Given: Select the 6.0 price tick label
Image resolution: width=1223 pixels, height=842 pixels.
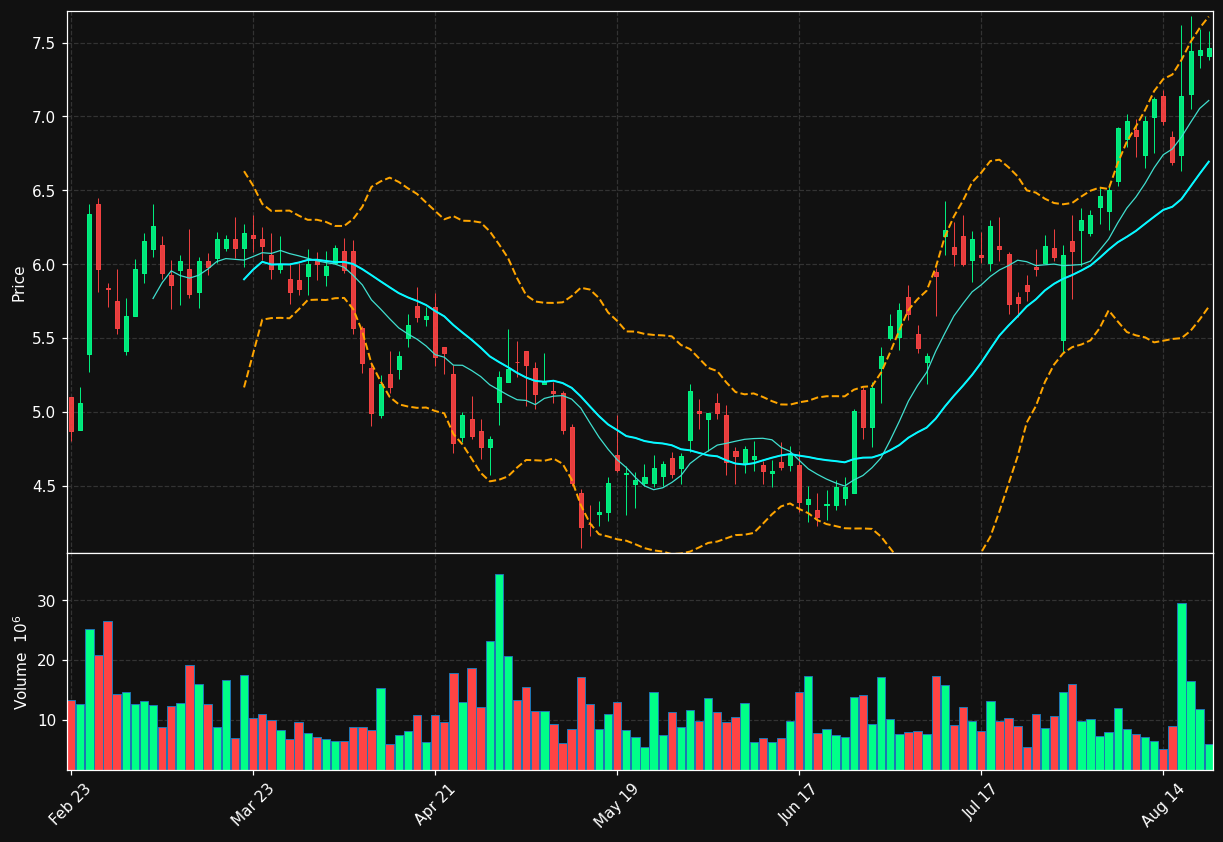Looking at the screenshot, I should tap(43, 265).
